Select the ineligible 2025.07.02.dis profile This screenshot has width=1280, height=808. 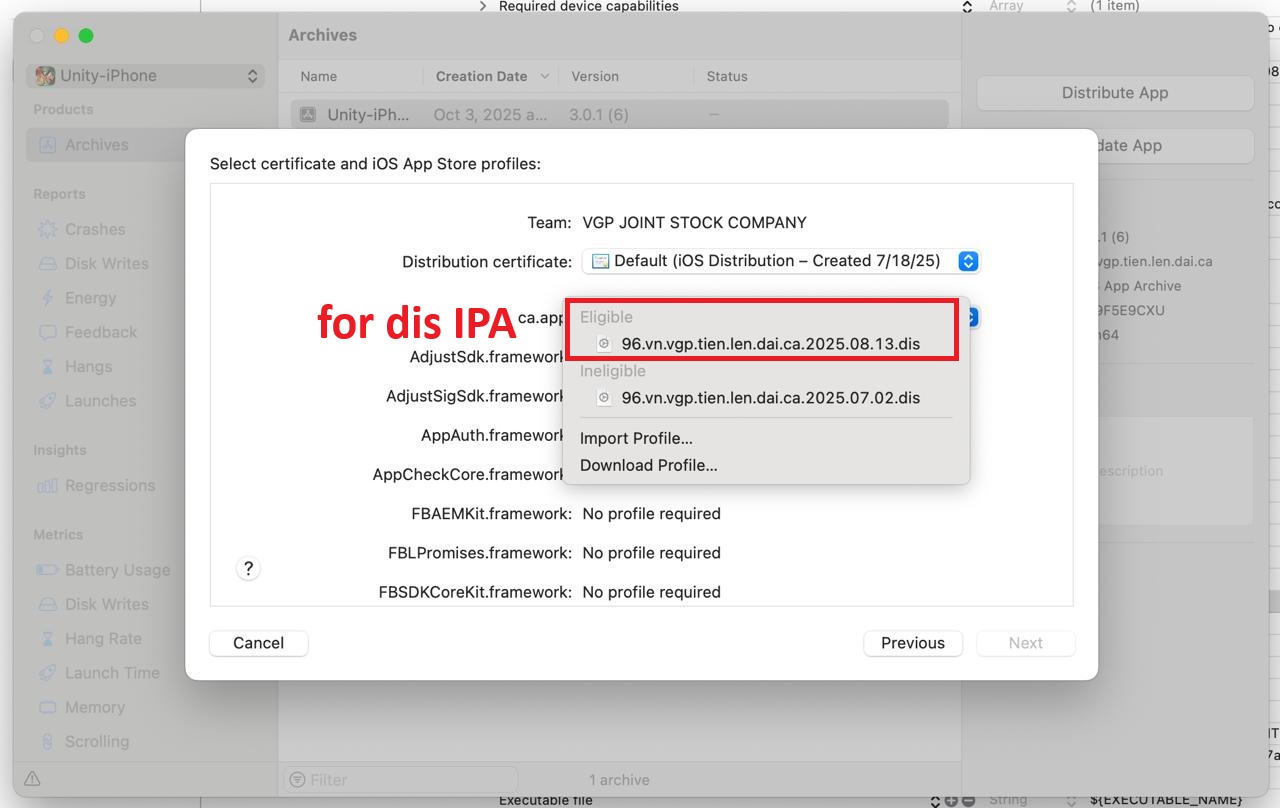pyautogui.click(x=770, y=397)
